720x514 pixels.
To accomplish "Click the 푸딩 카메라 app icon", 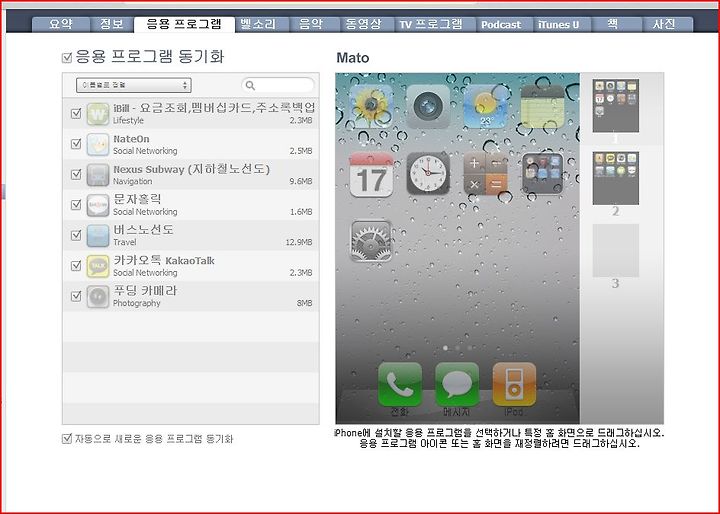I will click(x=98, y=297).
